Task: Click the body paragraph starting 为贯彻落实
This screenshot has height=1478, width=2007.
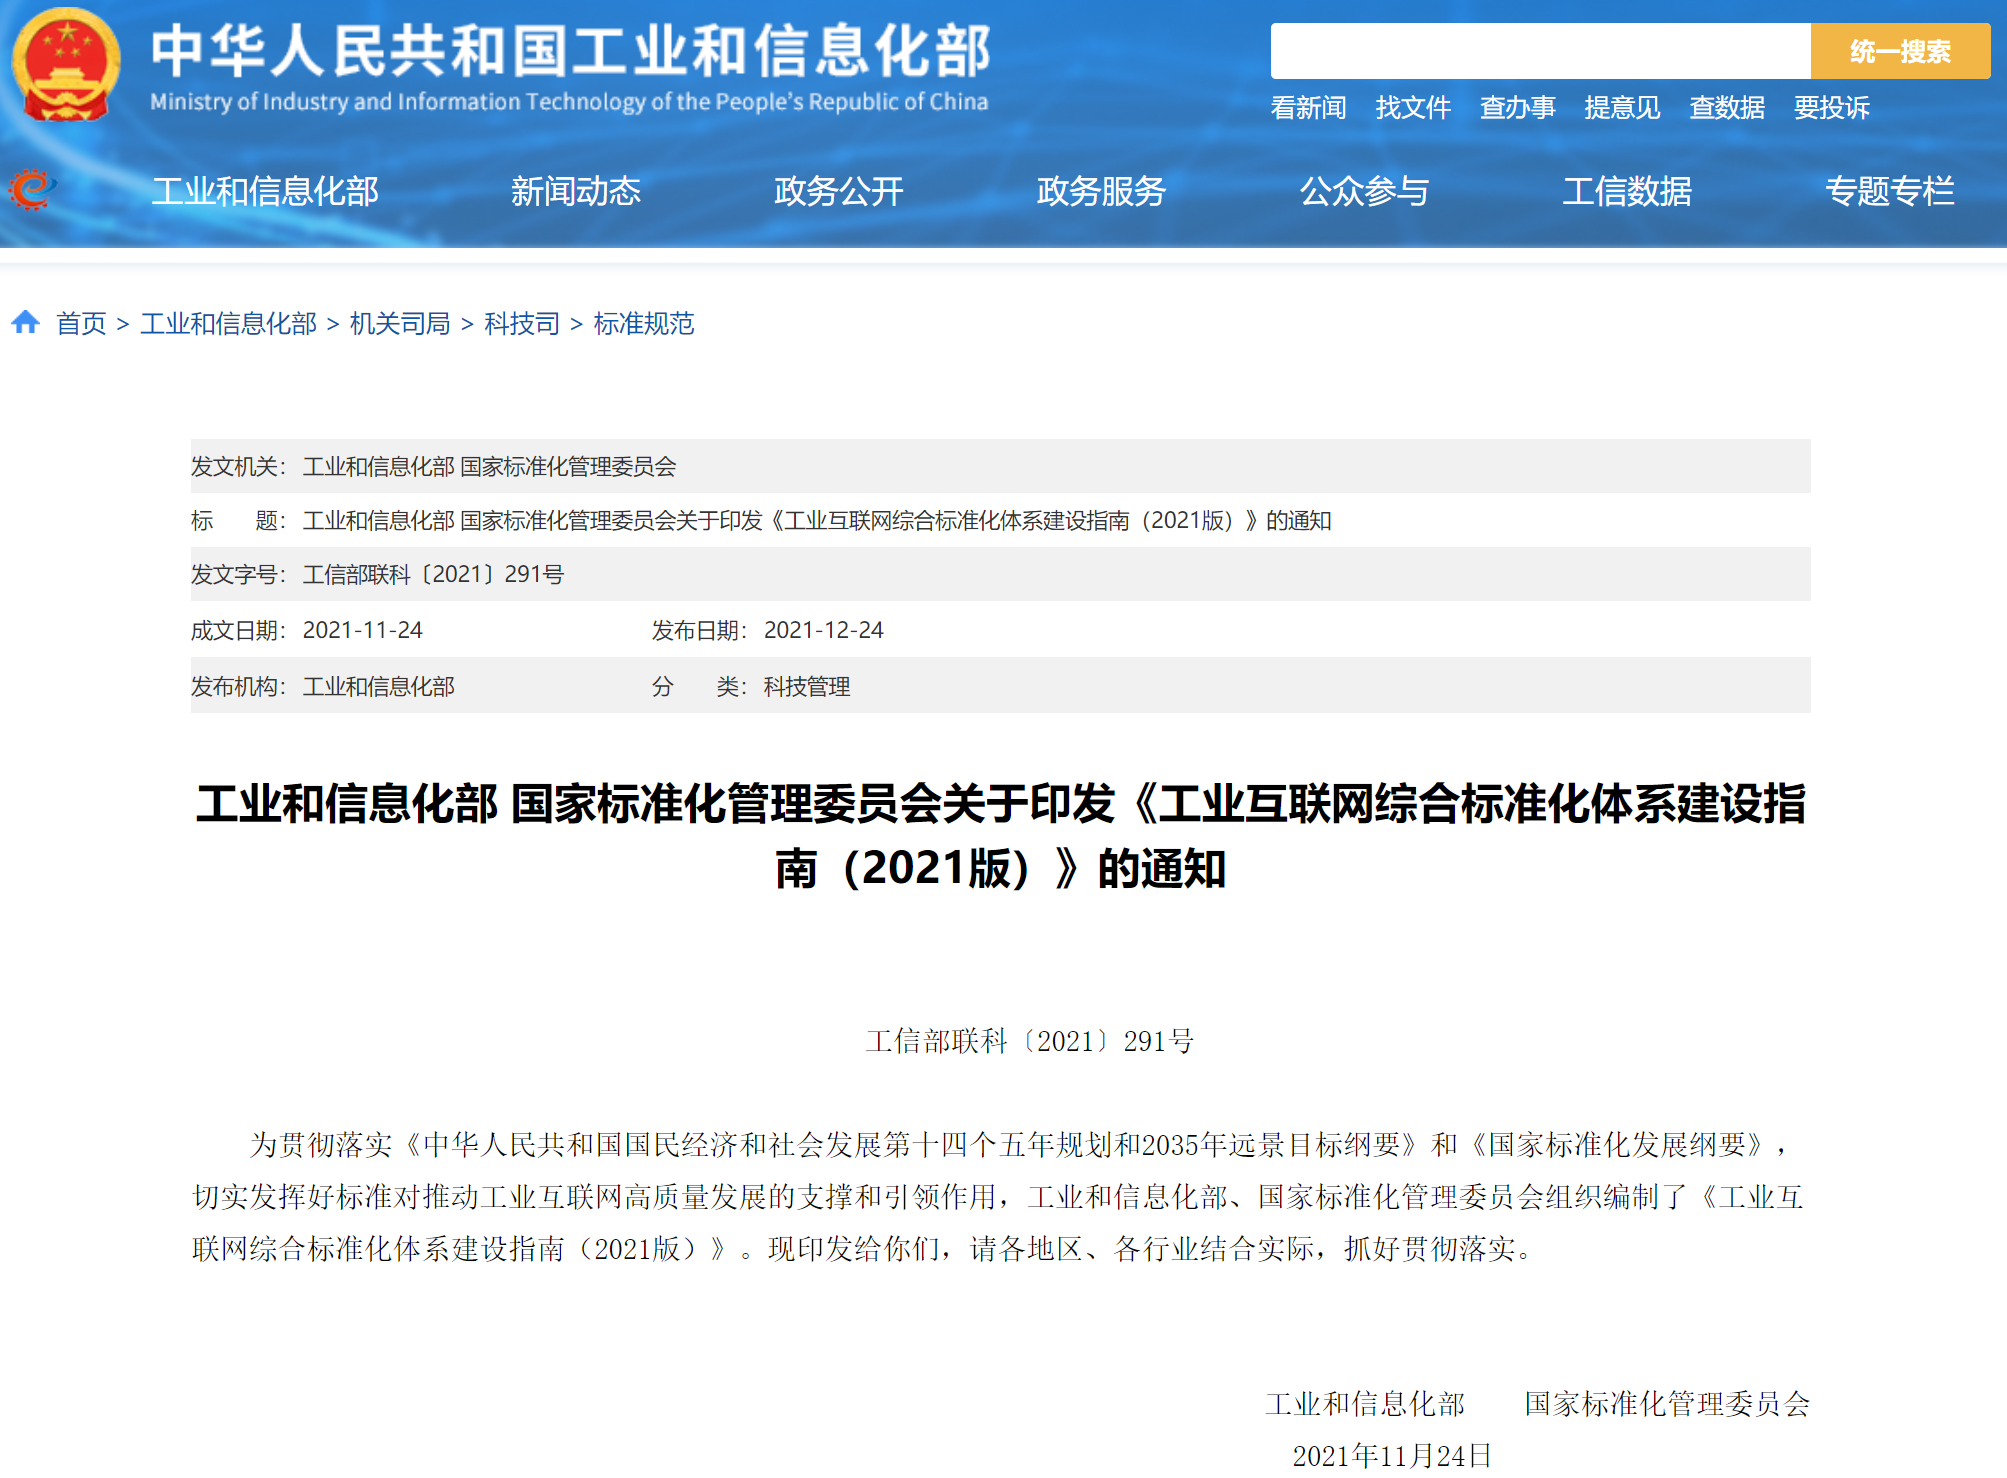Action: (x=1000, y=1196)
